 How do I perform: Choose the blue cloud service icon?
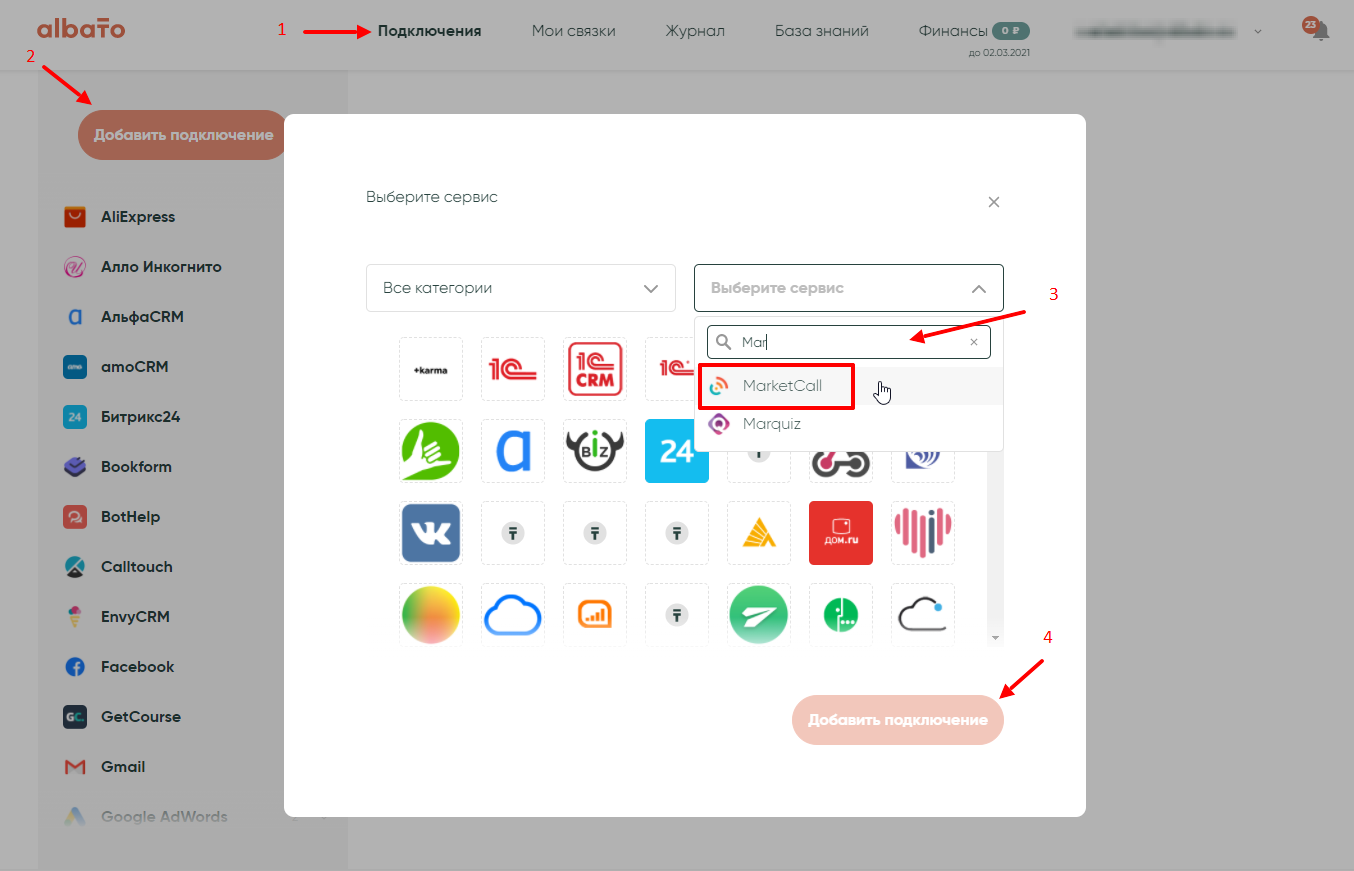pyautogui.click(x=513, y=615)
